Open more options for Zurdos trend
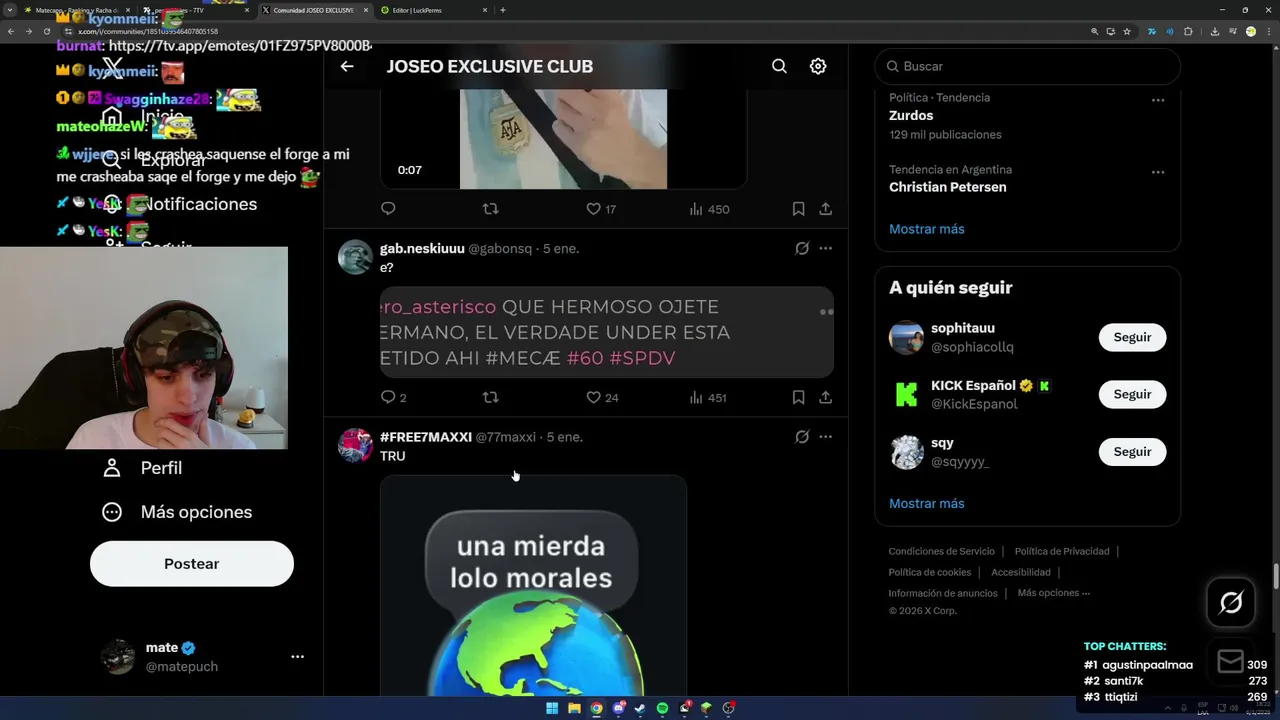1280x720 pixels. pos(1157,100)
